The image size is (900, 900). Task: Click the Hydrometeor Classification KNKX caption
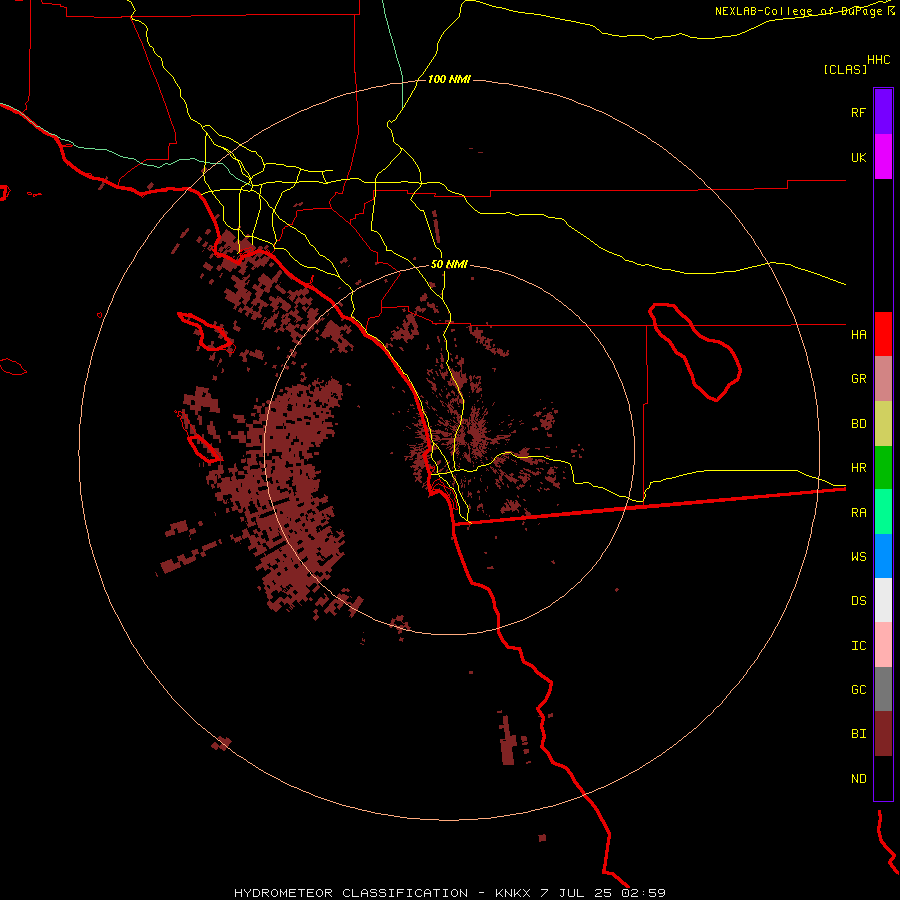coord(450,893)
